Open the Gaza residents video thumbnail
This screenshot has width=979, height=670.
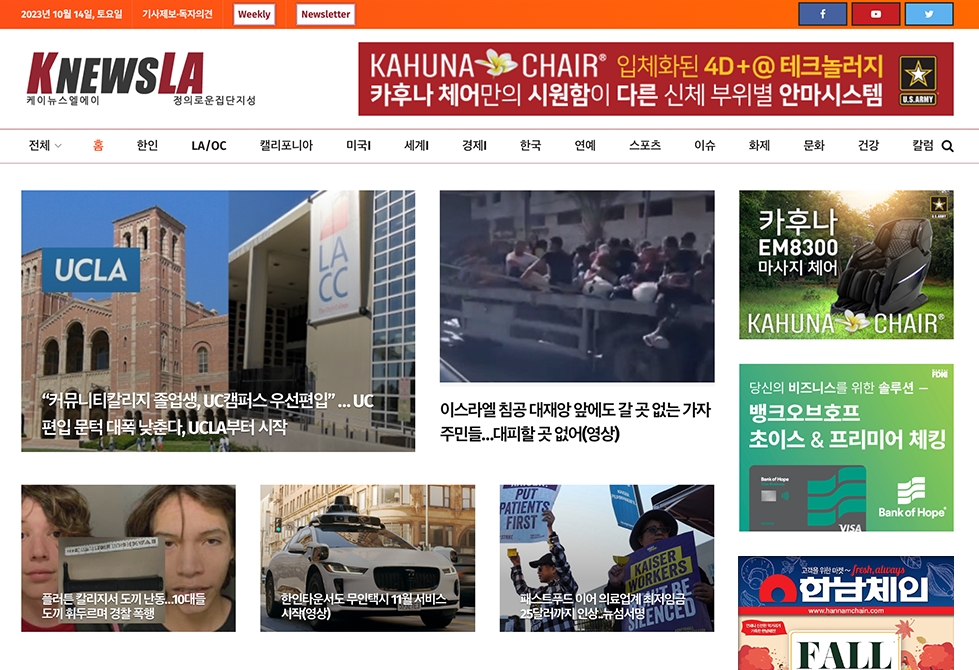[577, 286]
